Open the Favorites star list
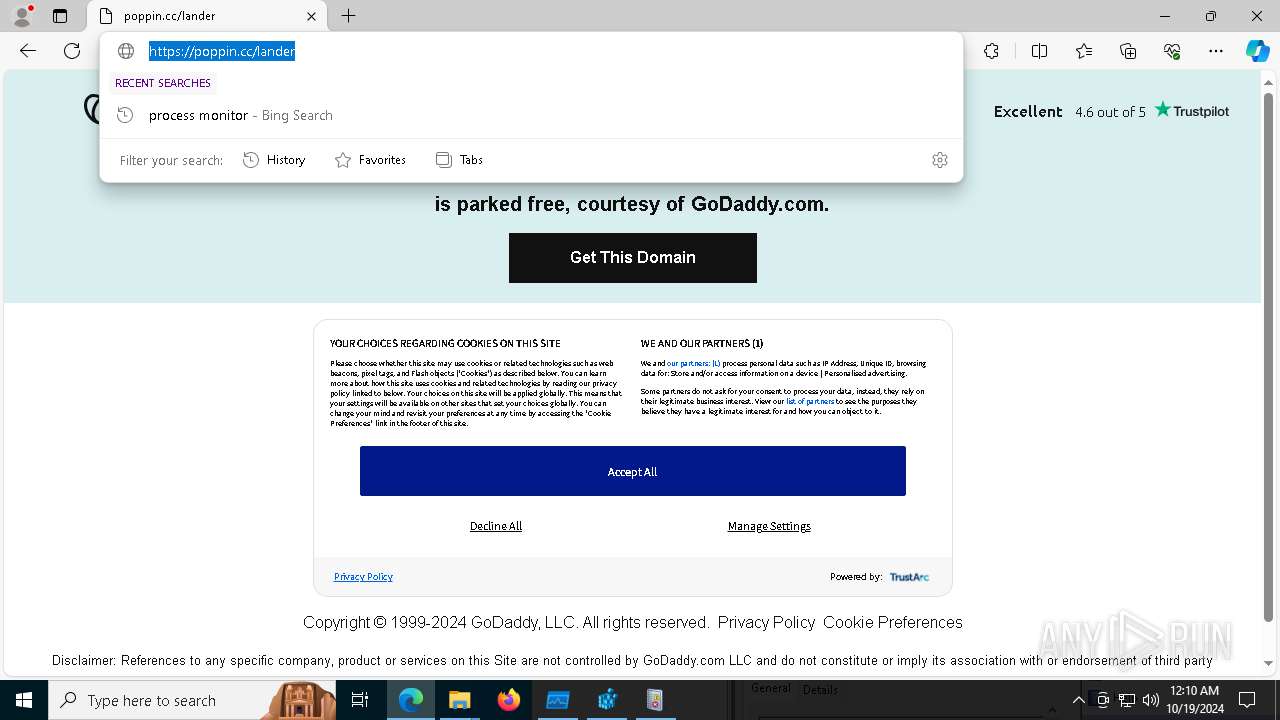 (1084, 51)
